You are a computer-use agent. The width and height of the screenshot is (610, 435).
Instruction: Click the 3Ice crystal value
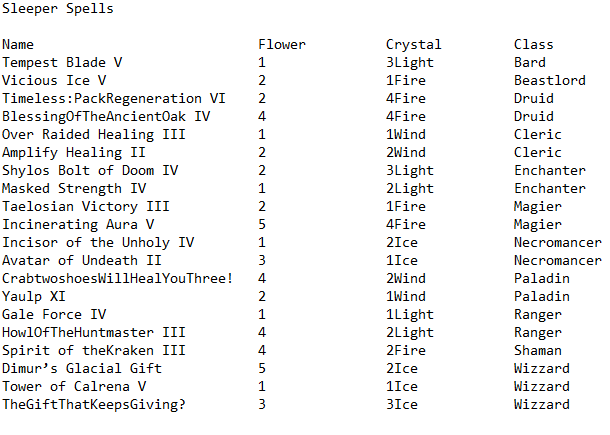(x=402, y=405)
